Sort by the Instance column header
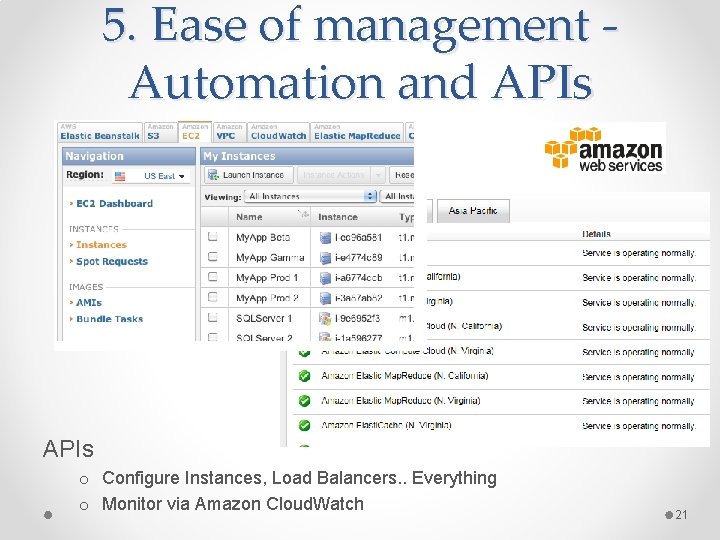This screenshot has height=540, width=720. (338, 217)
